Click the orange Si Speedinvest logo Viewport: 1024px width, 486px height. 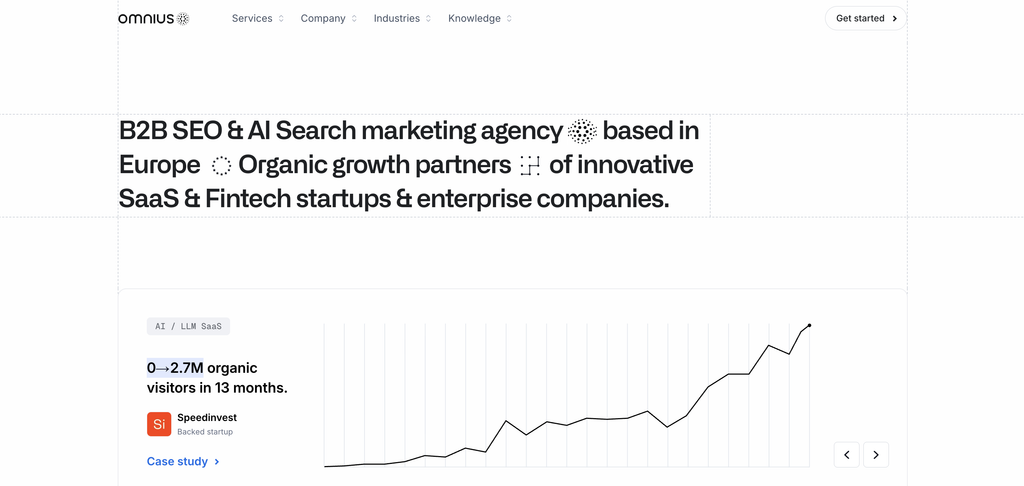coord(159,424)
